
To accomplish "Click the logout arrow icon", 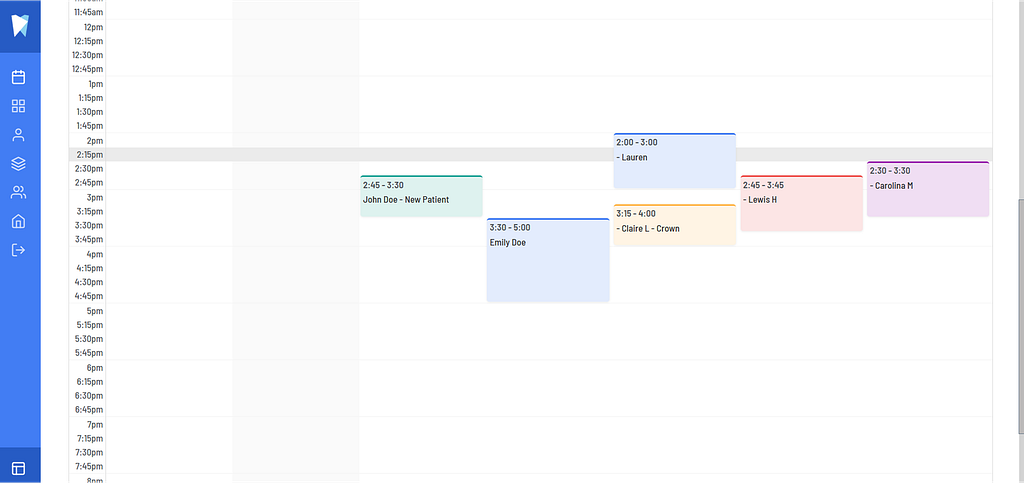I will pyautogui.click(x=18, y=250).
